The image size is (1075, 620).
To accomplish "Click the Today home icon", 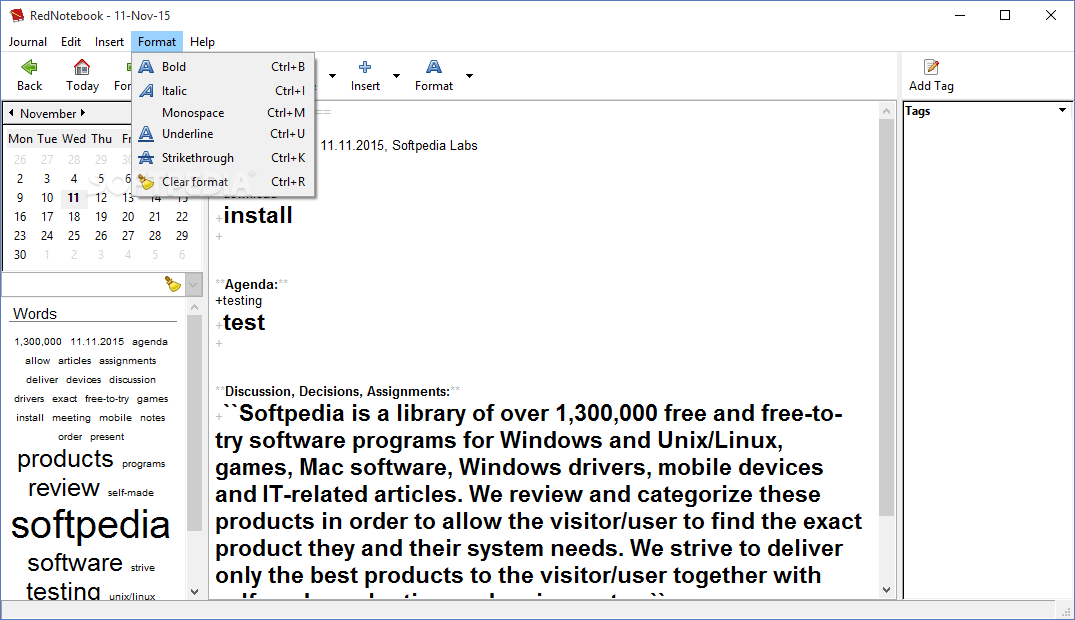I will [82, 67].
